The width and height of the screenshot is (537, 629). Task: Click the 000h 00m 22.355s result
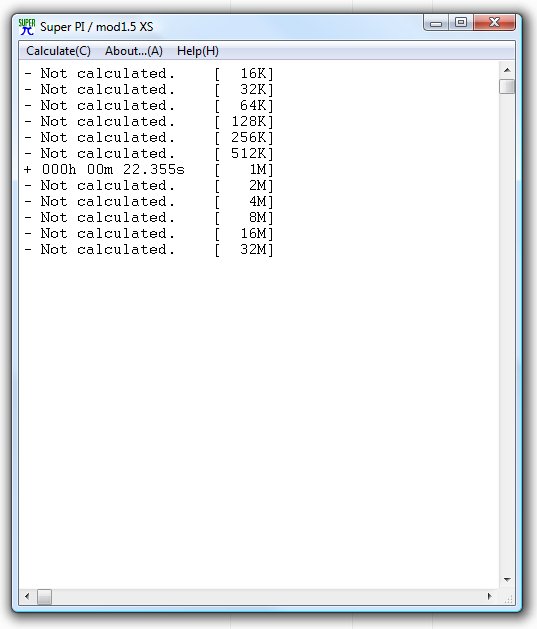113,170
